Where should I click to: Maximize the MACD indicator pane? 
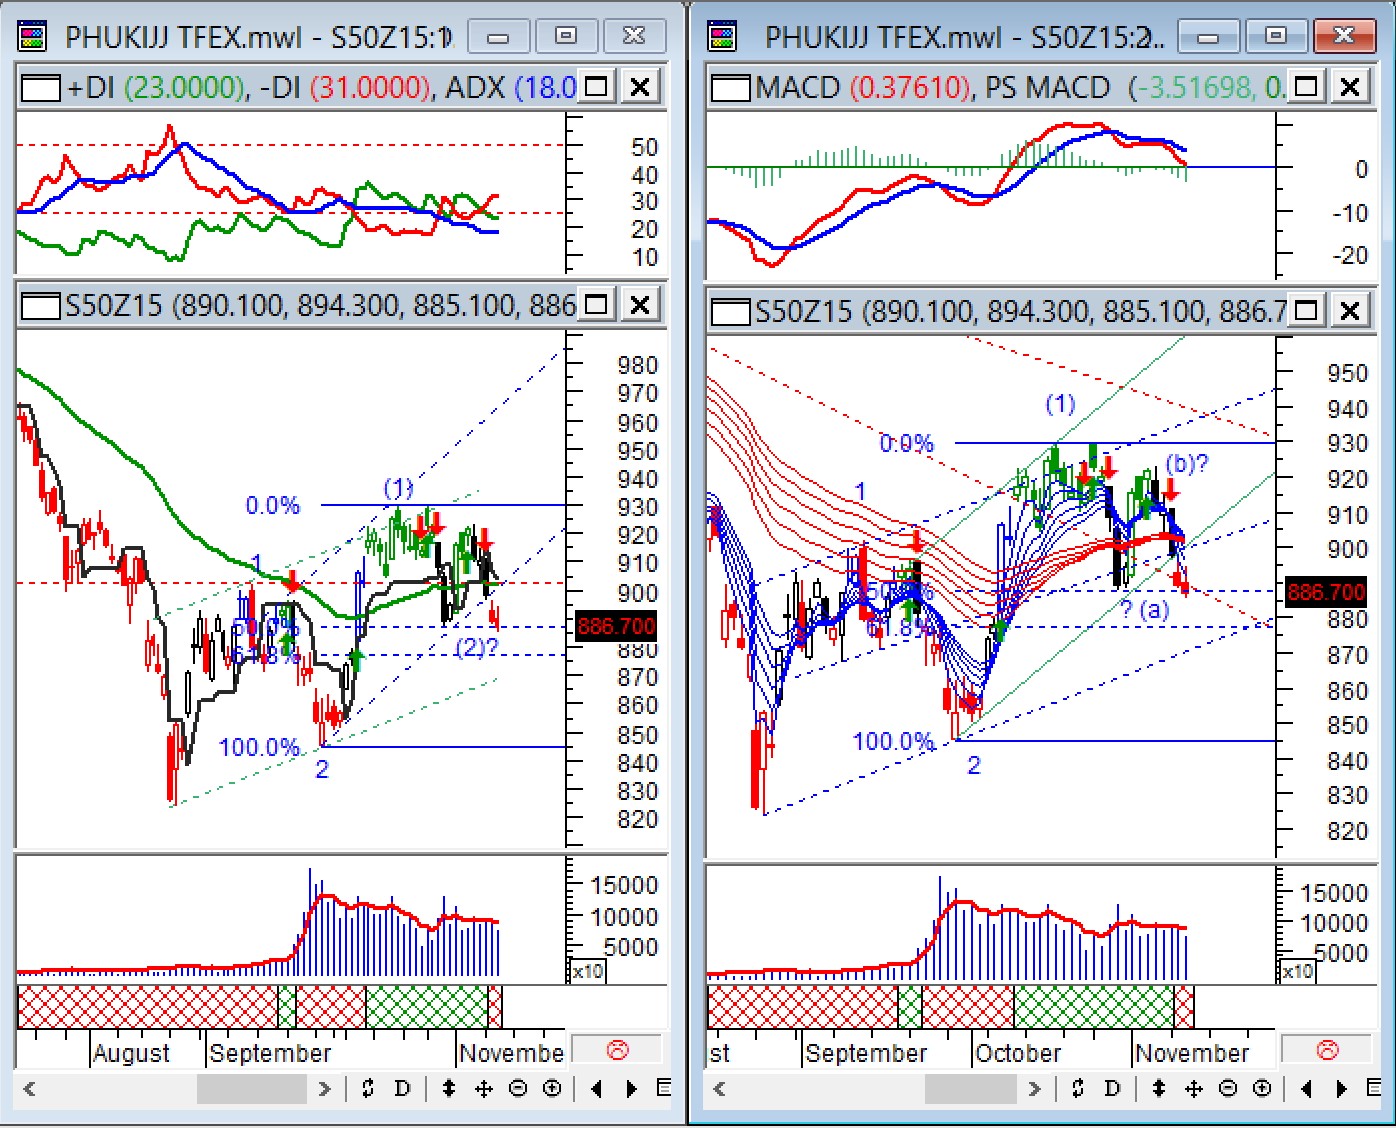coord(1306,87)
